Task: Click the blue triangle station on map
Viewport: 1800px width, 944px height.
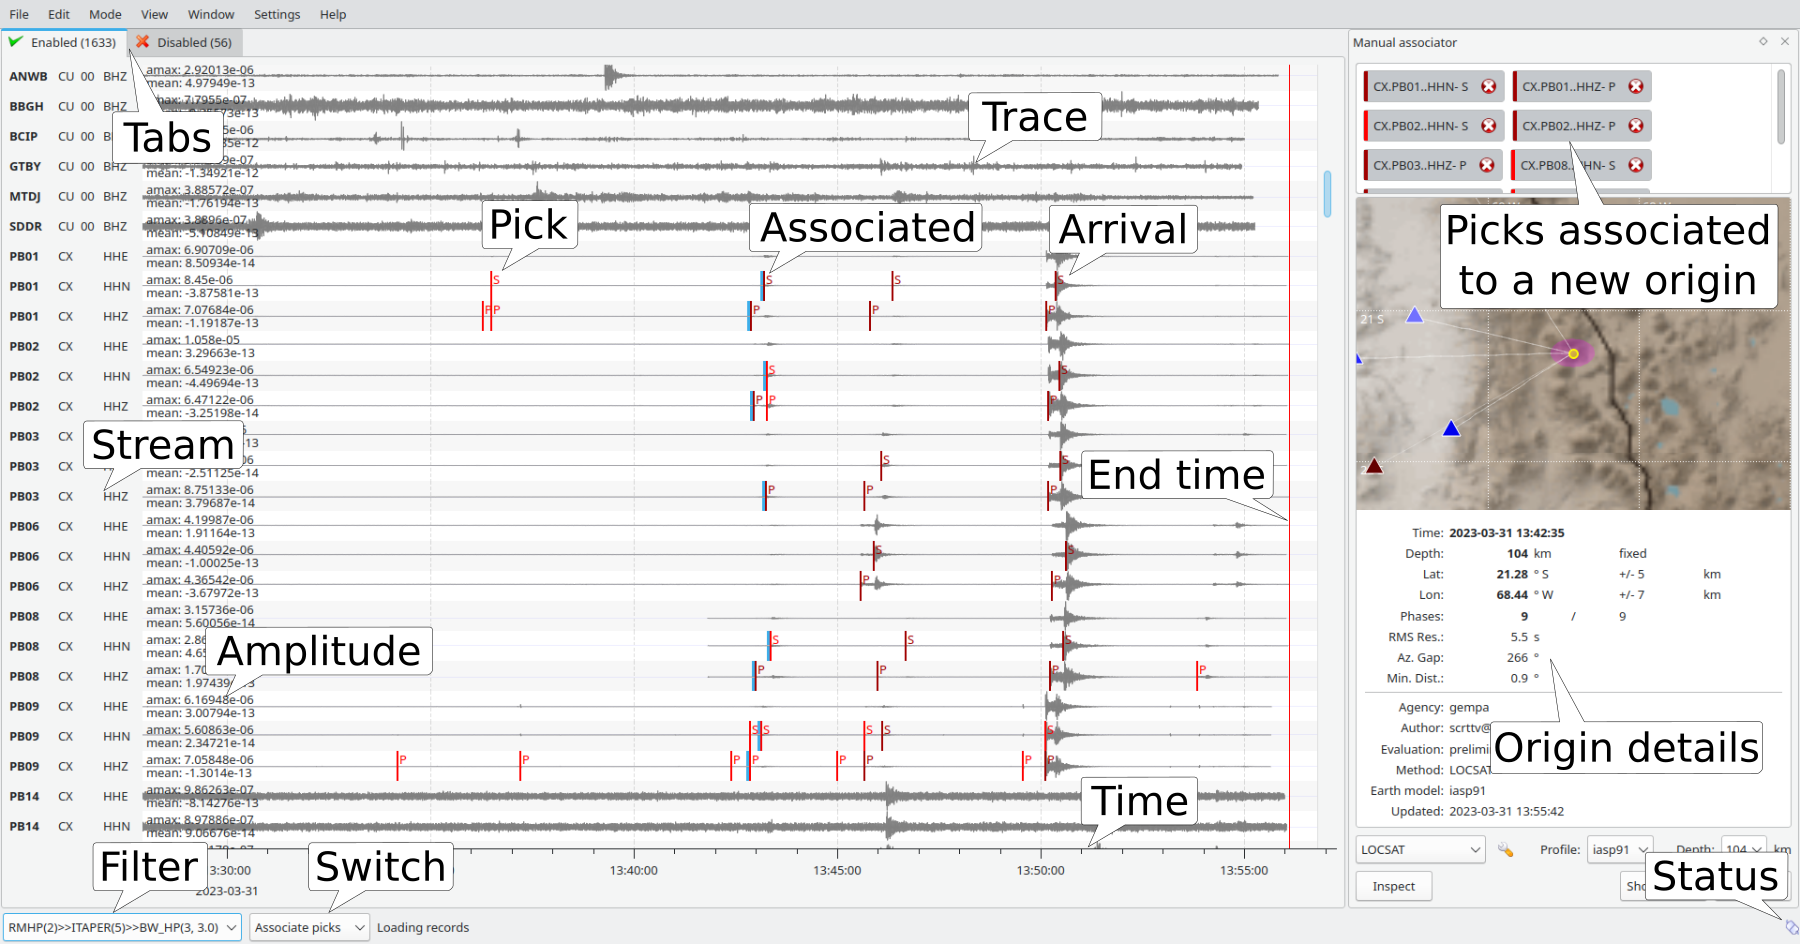Action: (x=1451, y=429)
